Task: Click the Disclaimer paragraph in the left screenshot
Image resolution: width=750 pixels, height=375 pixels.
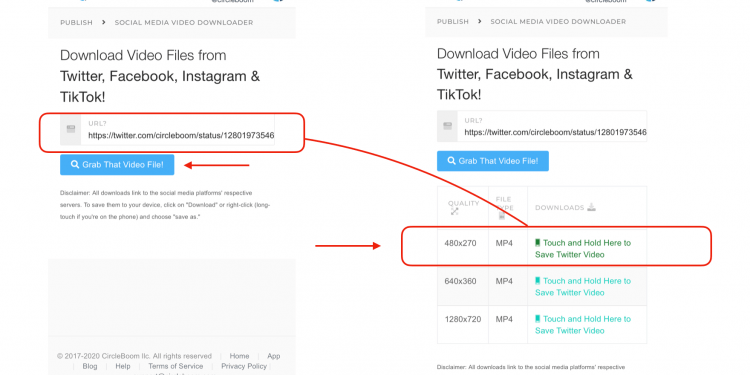Action: [165, 205]
